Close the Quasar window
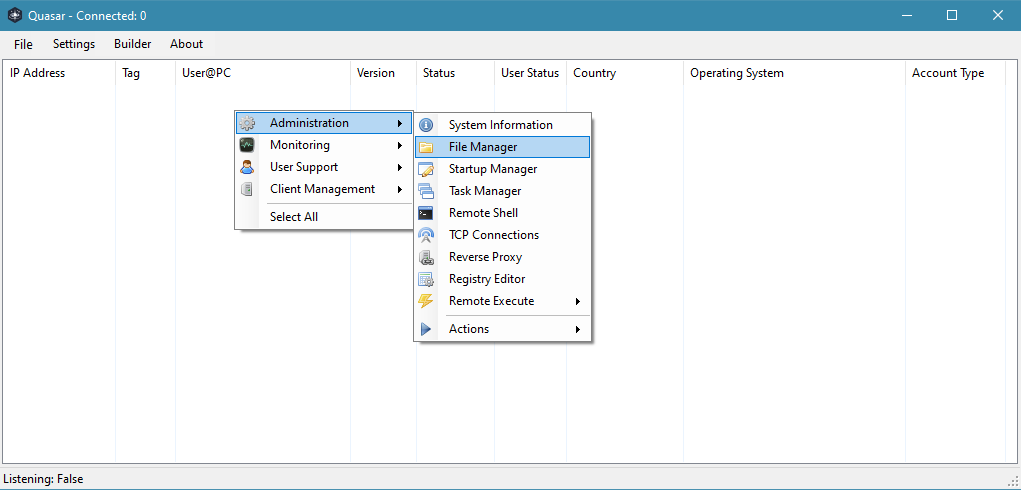 pyautogui.click(x=998, y=15)
